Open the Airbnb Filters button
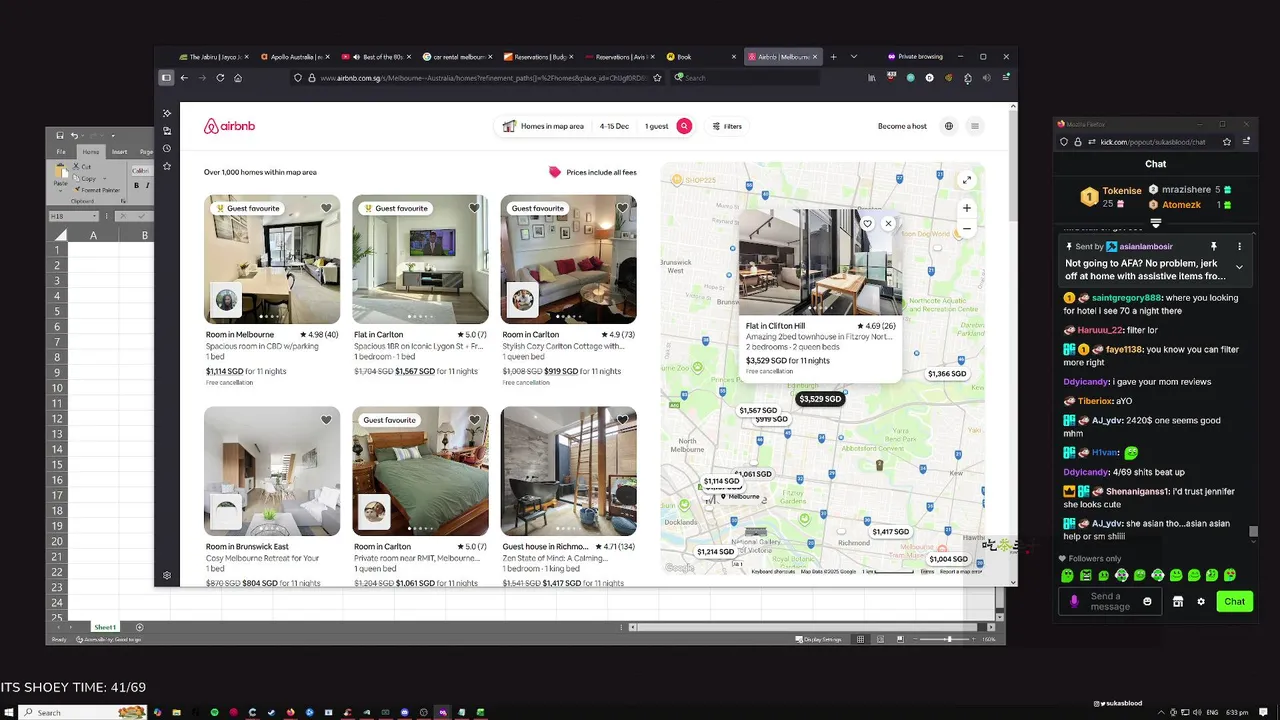The width and height of the screenshot is (1280, 720). tap(727, 126)
